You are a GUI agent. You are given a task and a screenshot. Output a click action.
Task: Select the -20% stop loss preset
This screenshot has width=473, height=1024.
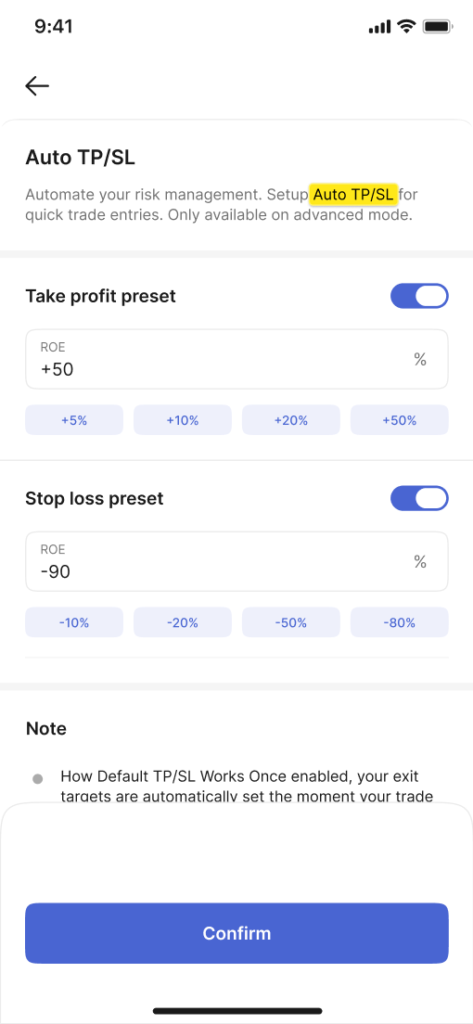coord(182,622)
